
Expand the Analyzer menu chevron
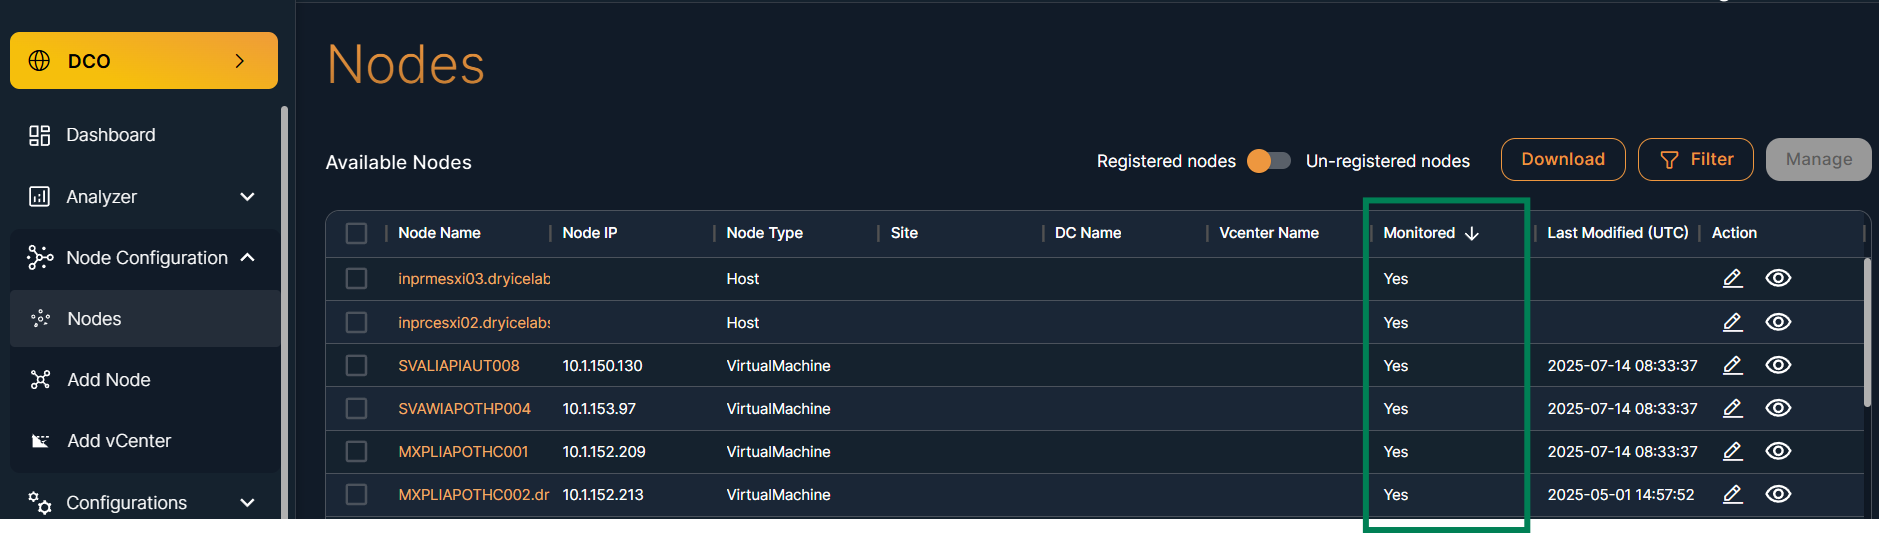click(247, 197)
